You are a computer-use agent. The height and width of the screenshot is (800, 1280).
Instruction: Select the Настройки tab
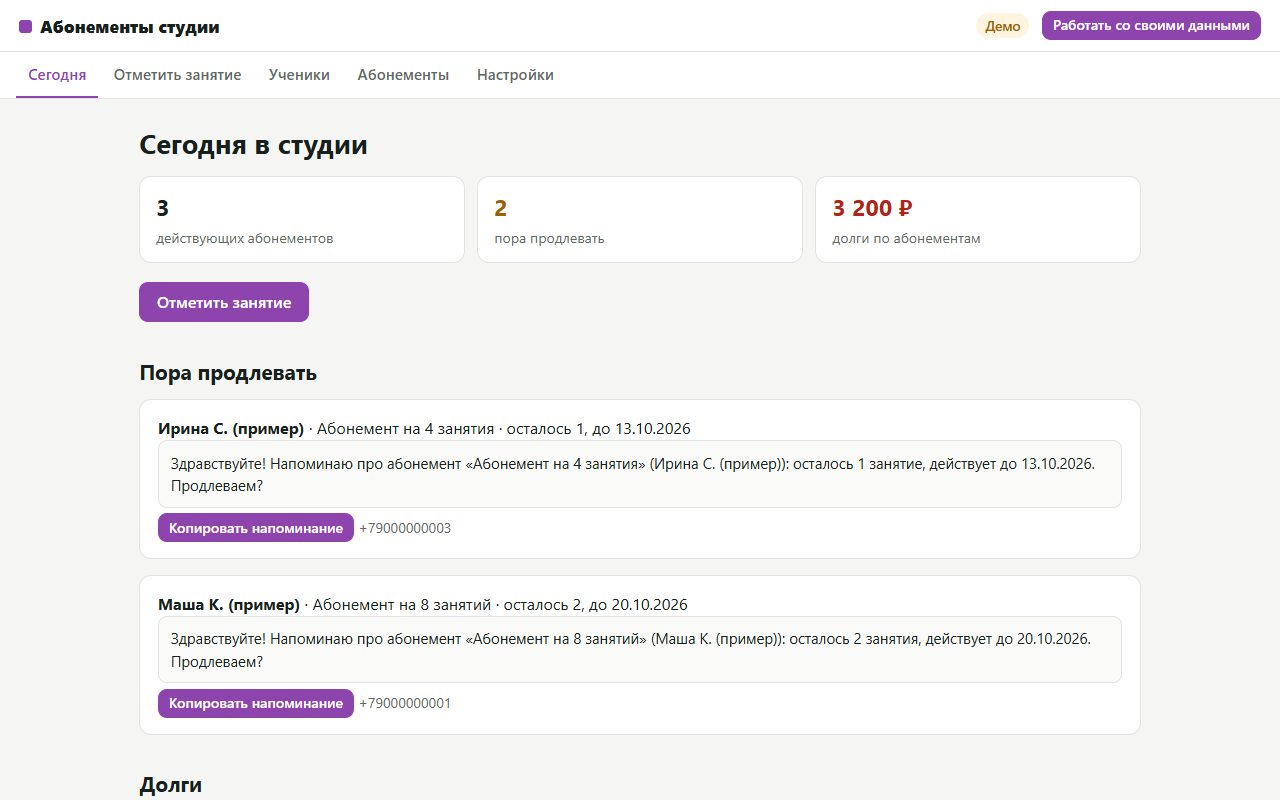[515, 75]
